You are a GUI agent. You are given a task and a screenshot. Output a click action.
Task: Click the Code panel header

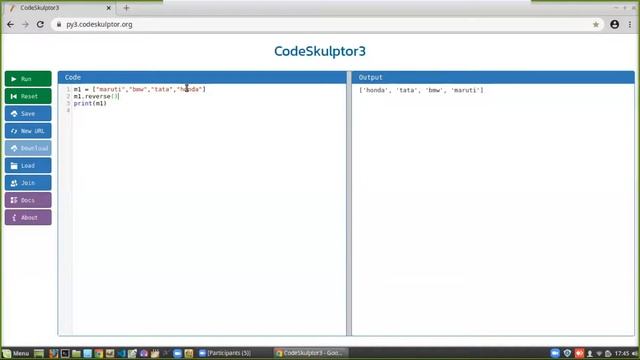click(x=202, y=77)
